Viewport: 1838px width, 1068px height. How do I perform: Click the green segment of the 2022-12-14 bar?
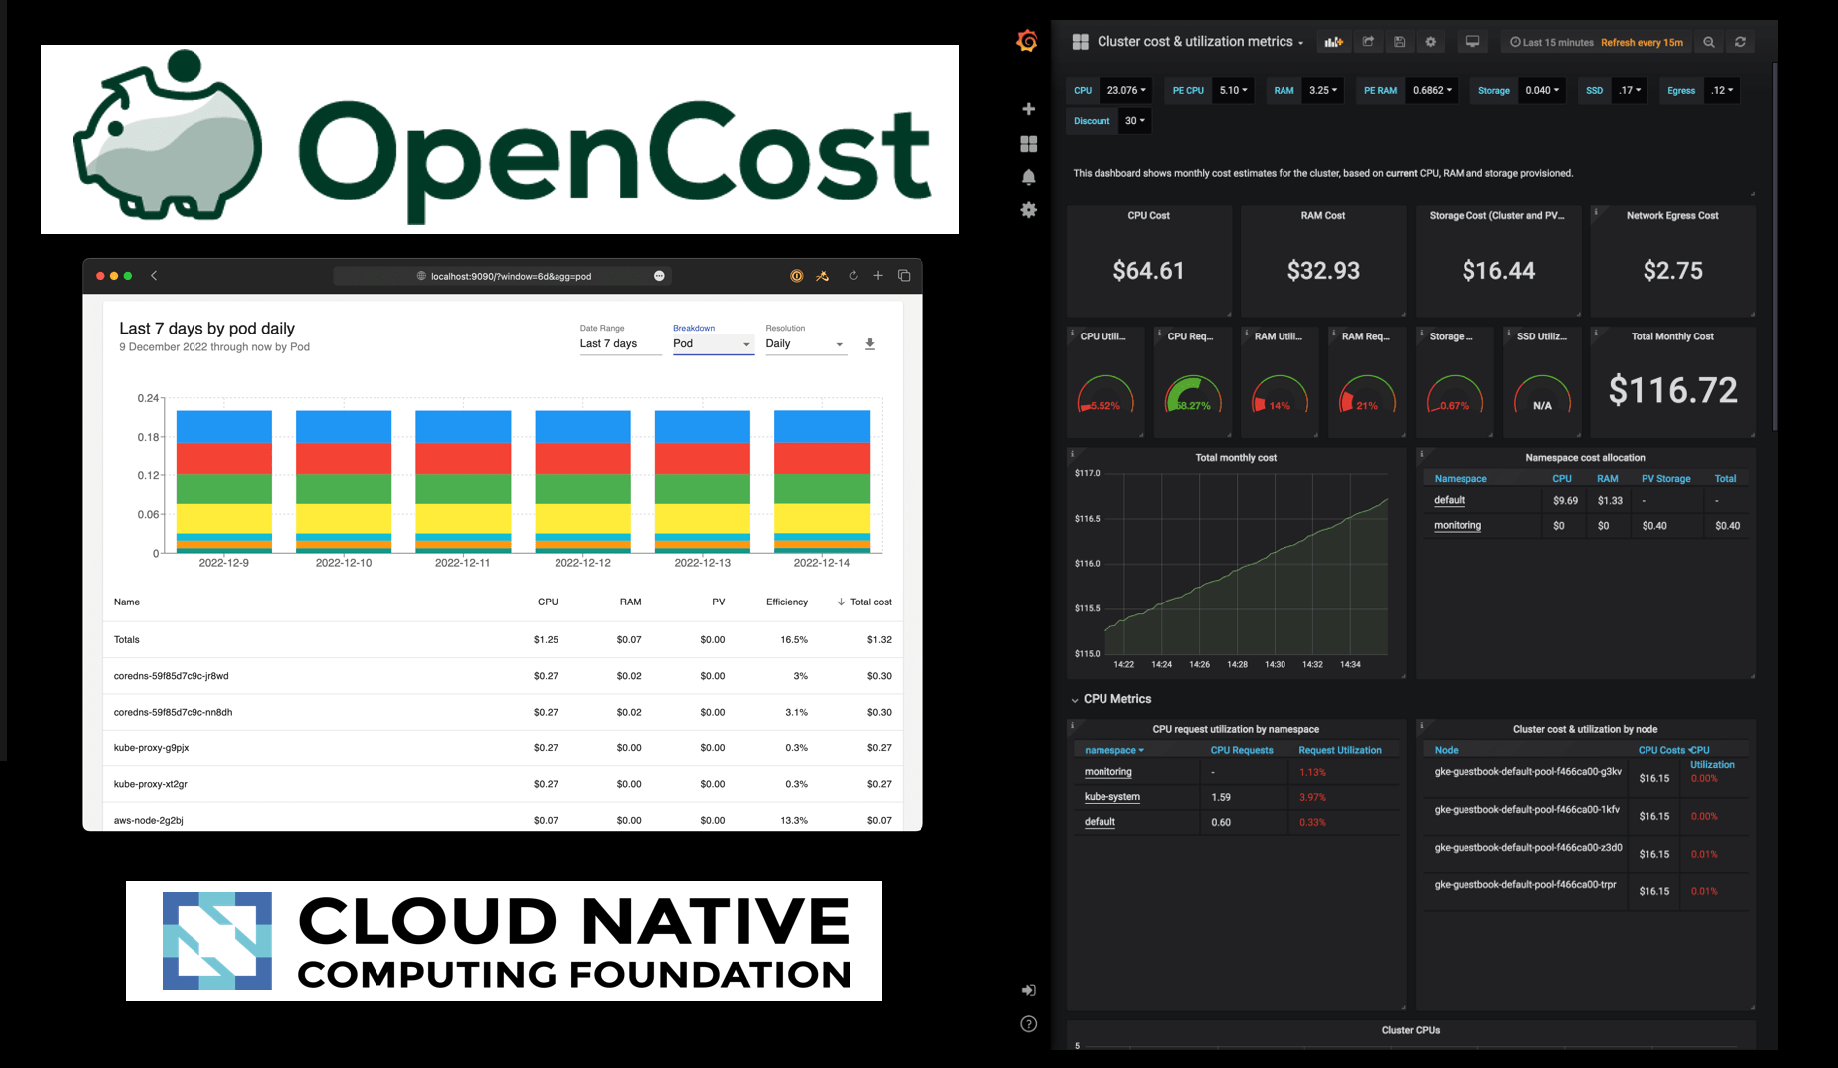click(822, 489)
